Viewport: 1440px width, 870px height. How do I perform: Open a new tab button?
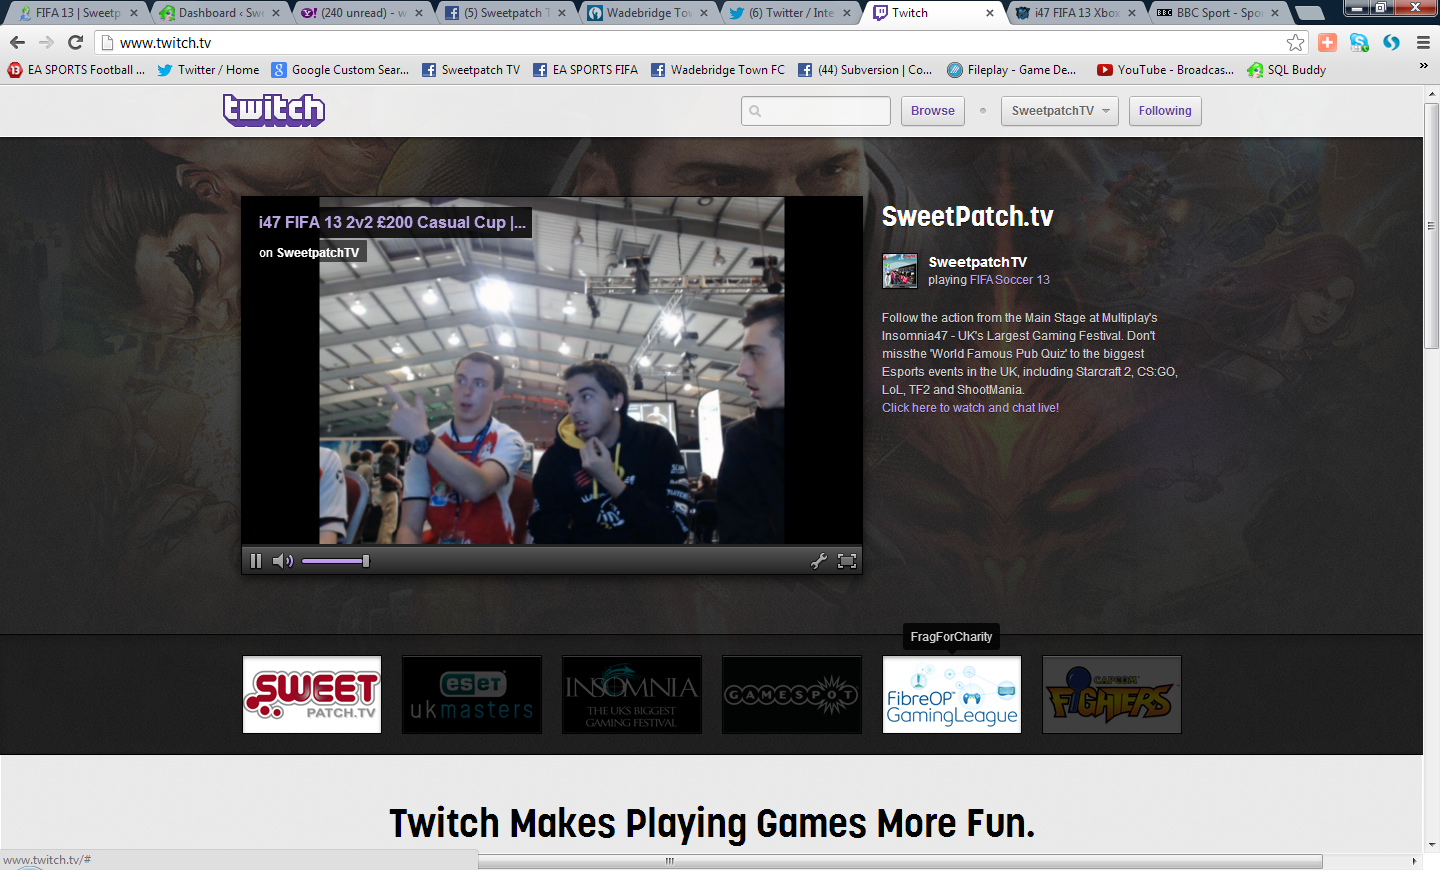tap(1309, 13)
